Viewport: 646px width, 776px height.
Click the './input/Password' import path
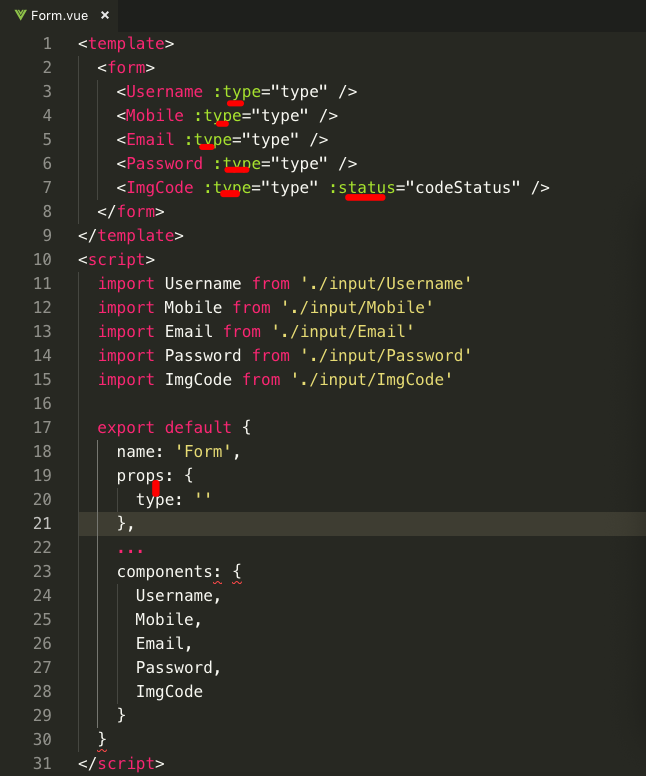click(386, 355)
